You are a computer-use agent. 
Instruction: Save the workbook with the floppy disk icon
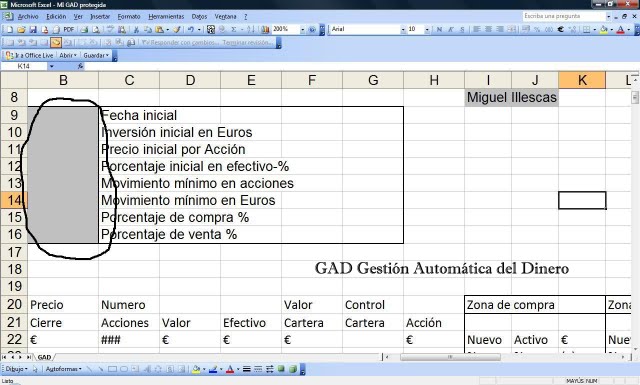33,29
